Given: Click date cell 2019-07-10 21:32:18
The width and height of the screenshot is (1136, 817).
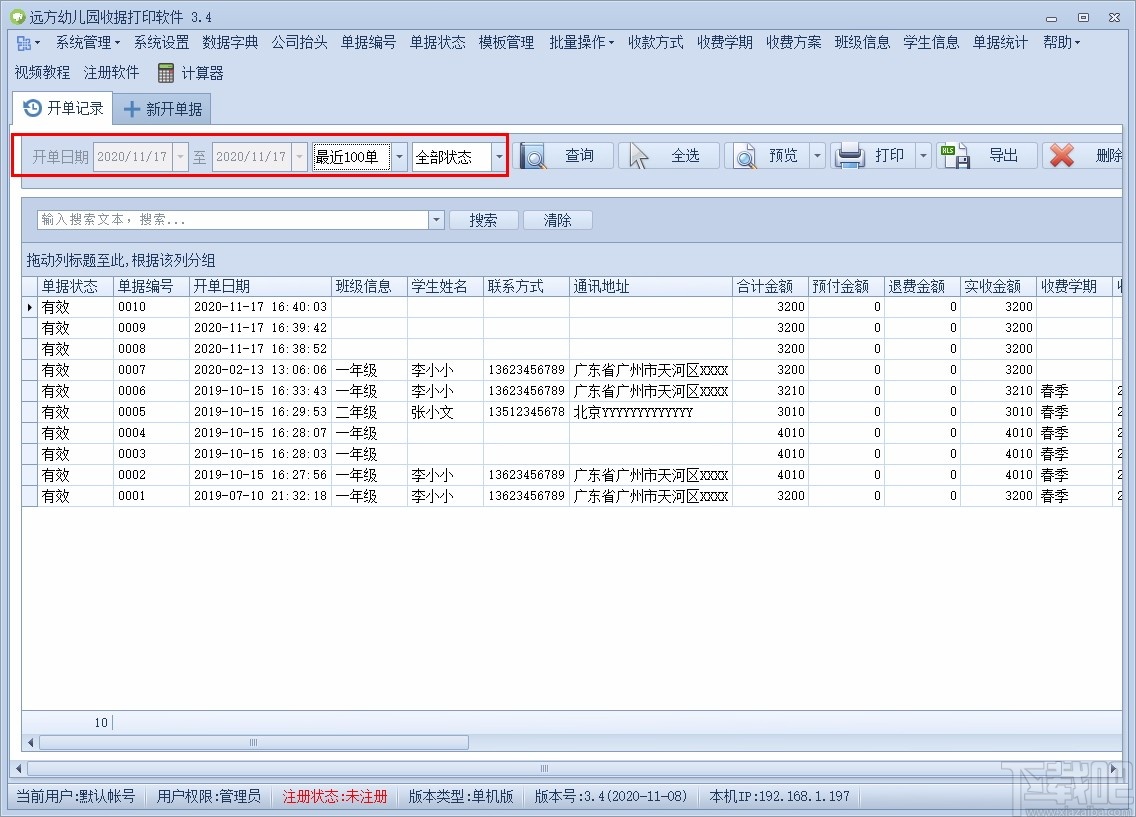Looking at the screenshot, I should click(x=260, y=496).
